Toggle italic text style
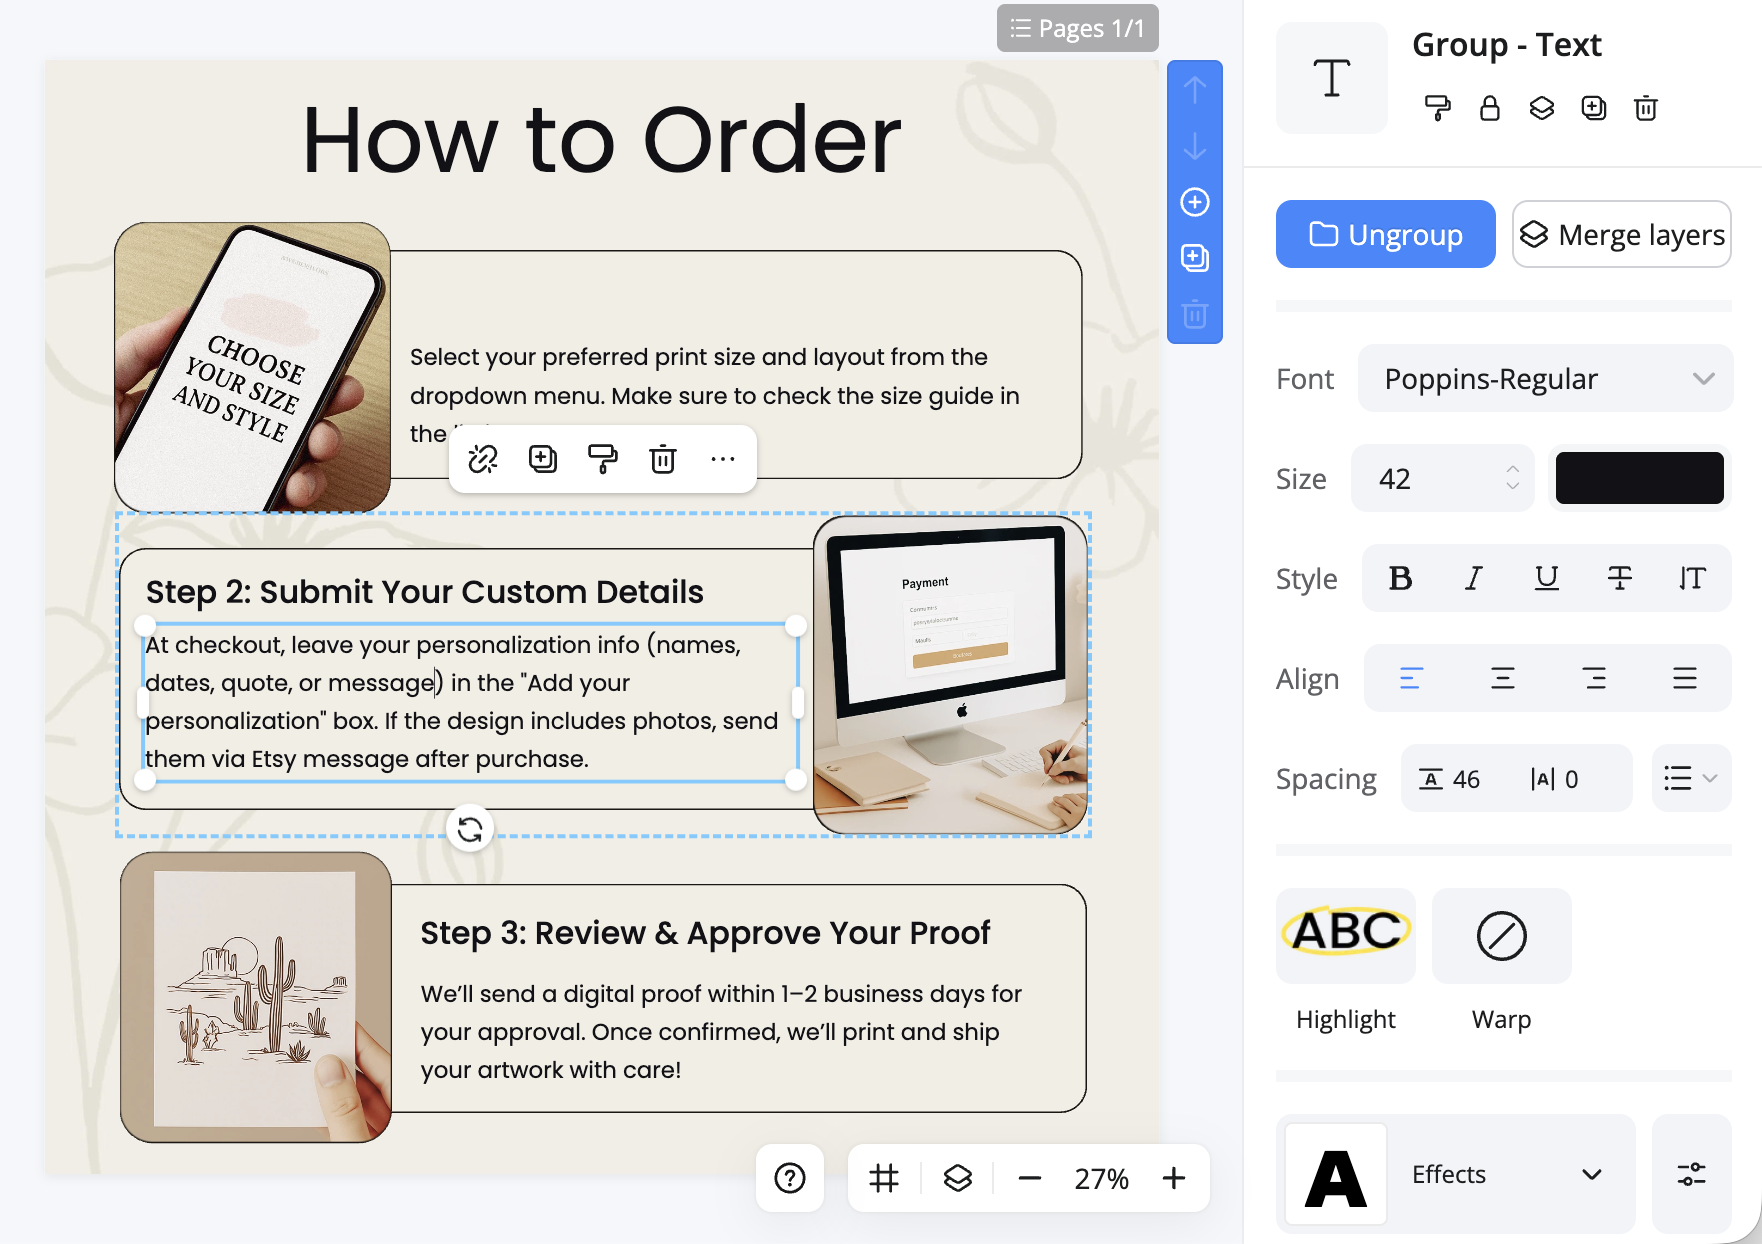 coord(1473,578)
